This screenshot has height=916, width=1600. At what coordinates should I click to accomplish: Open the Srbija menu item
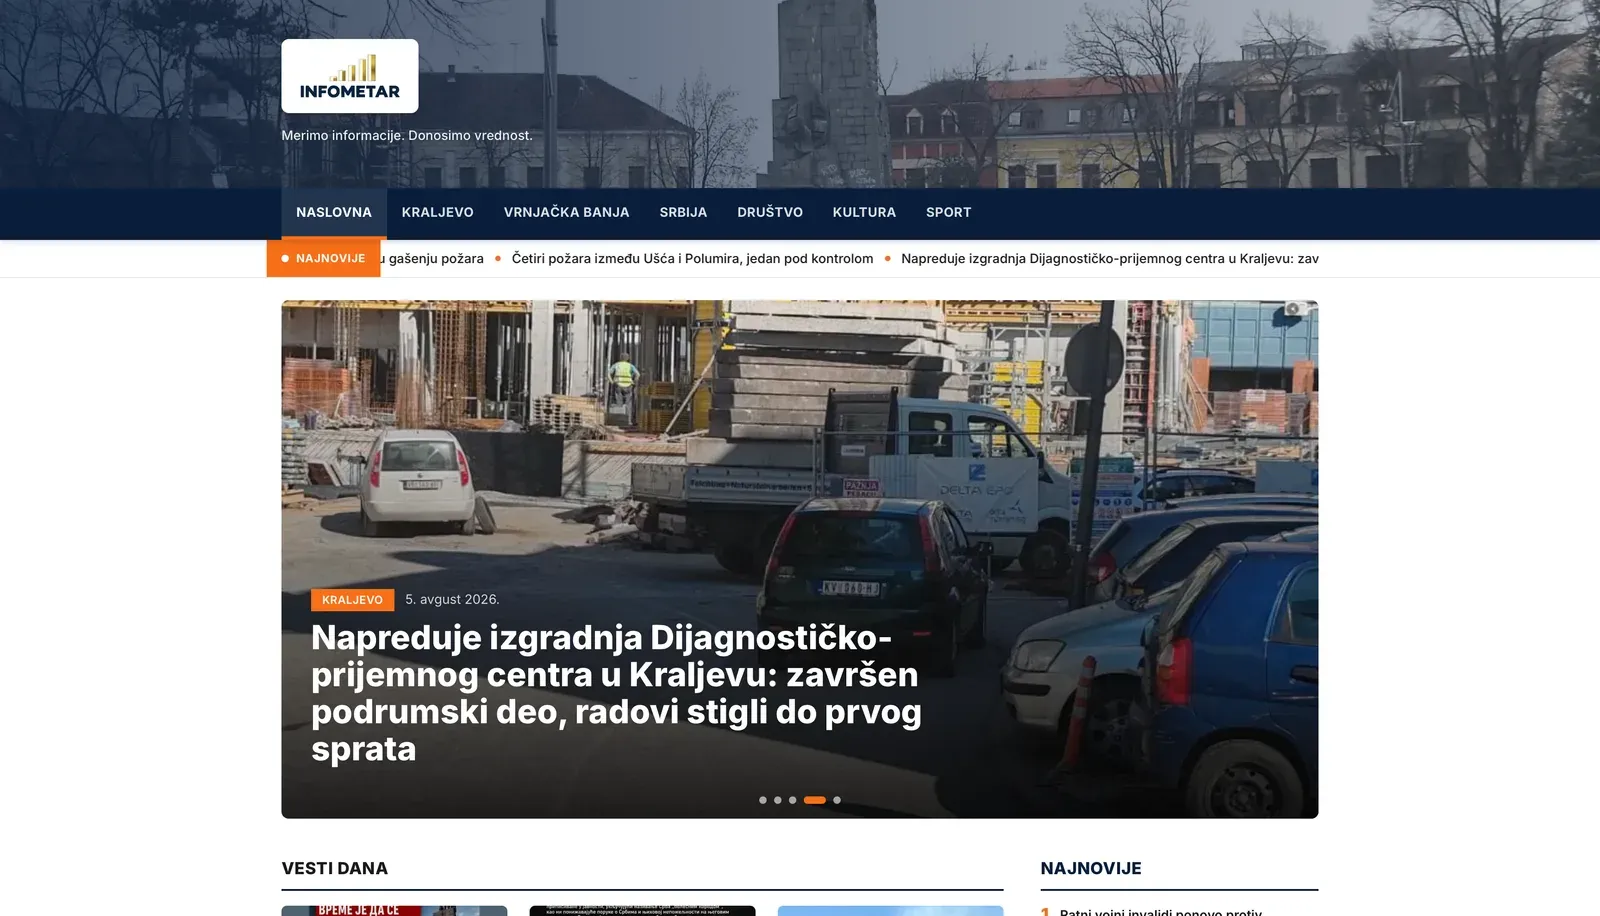pyautogui.click(x=683, y=212)
